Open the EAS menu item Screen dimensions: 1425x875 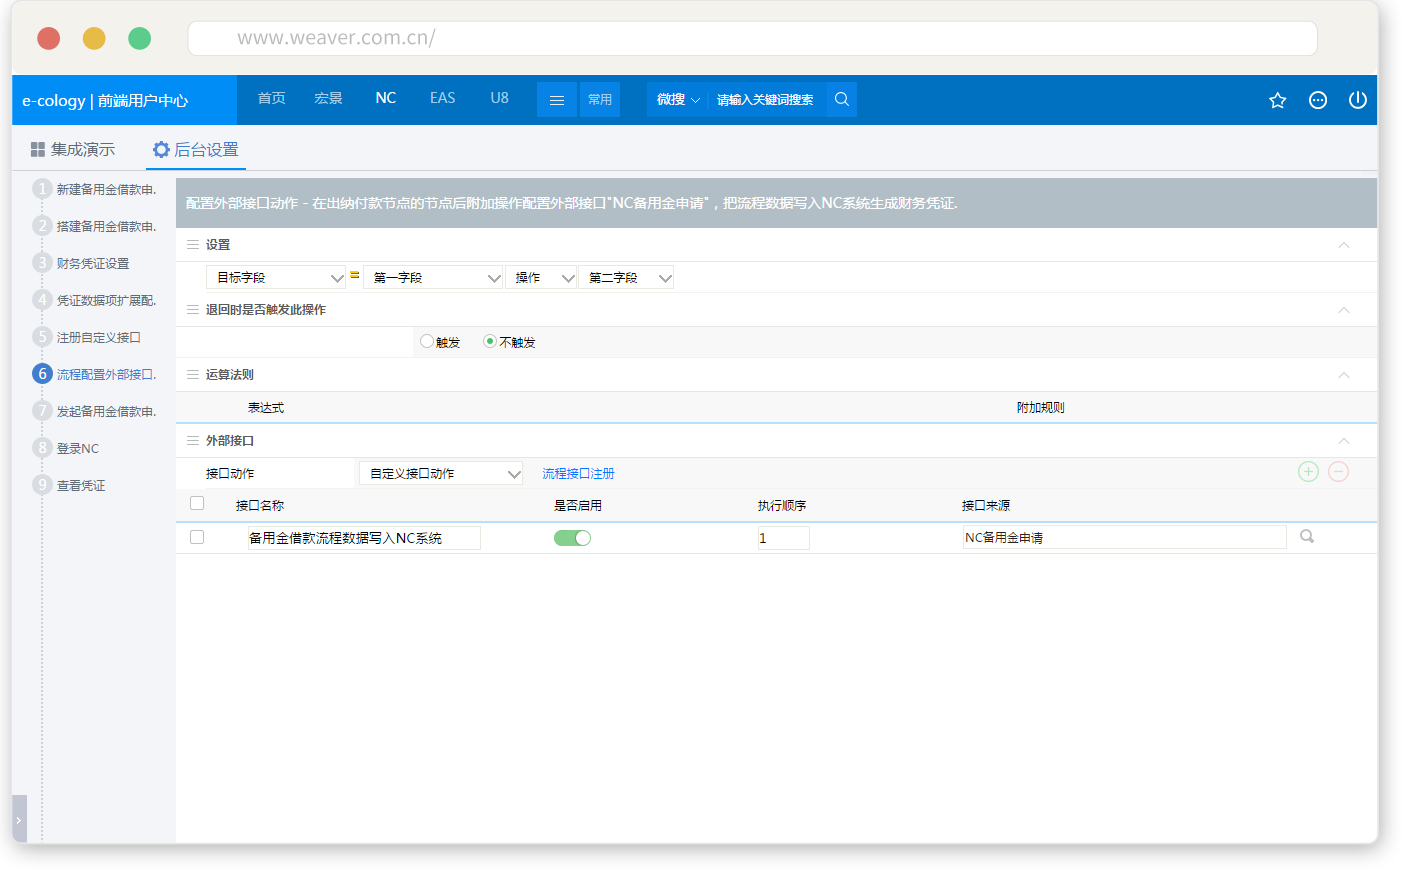point(442,98)
